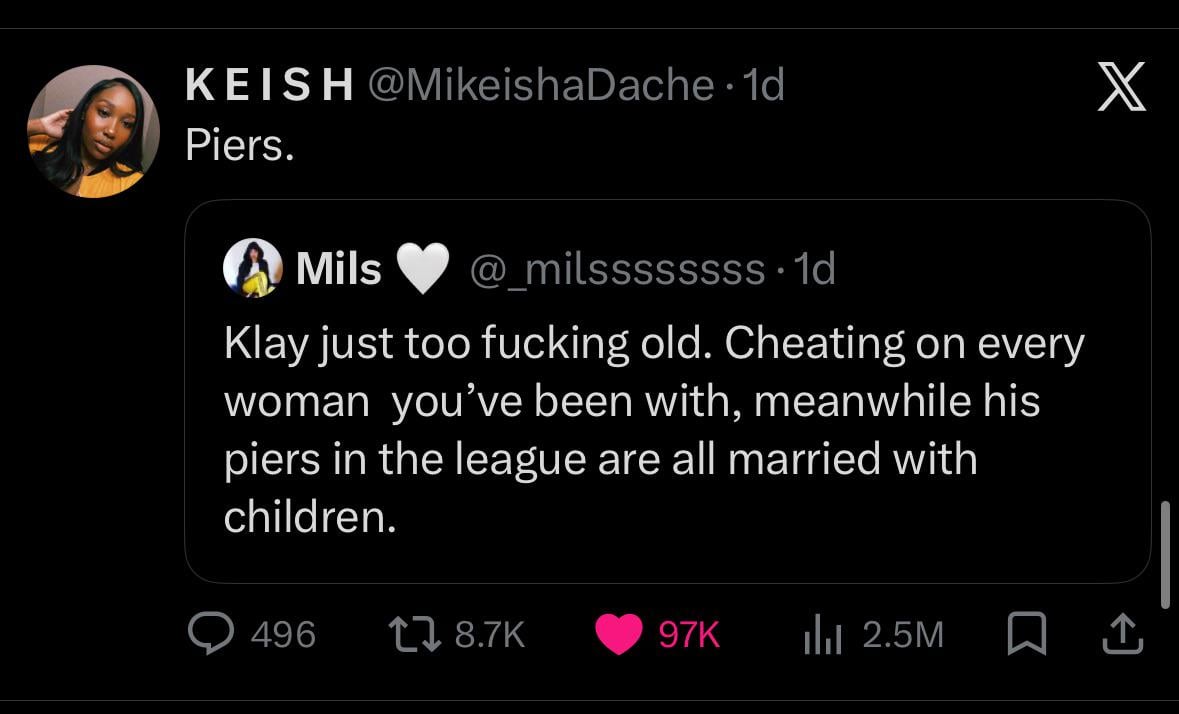
Task: Click the vertical scrollbar thumb
Action: 1164,555
